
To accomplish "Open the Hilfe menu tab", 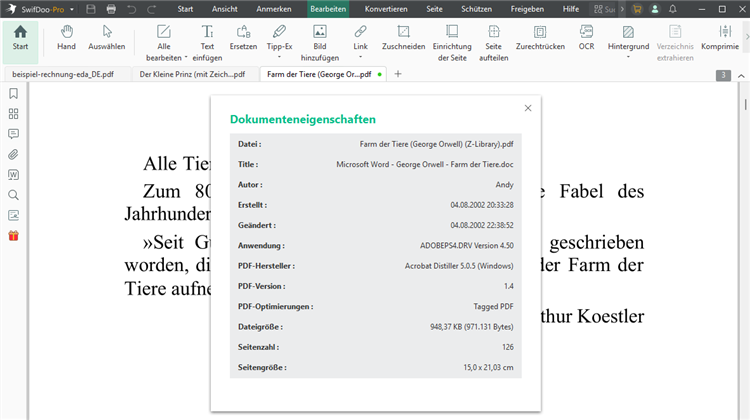I will [x=571, y=9].
